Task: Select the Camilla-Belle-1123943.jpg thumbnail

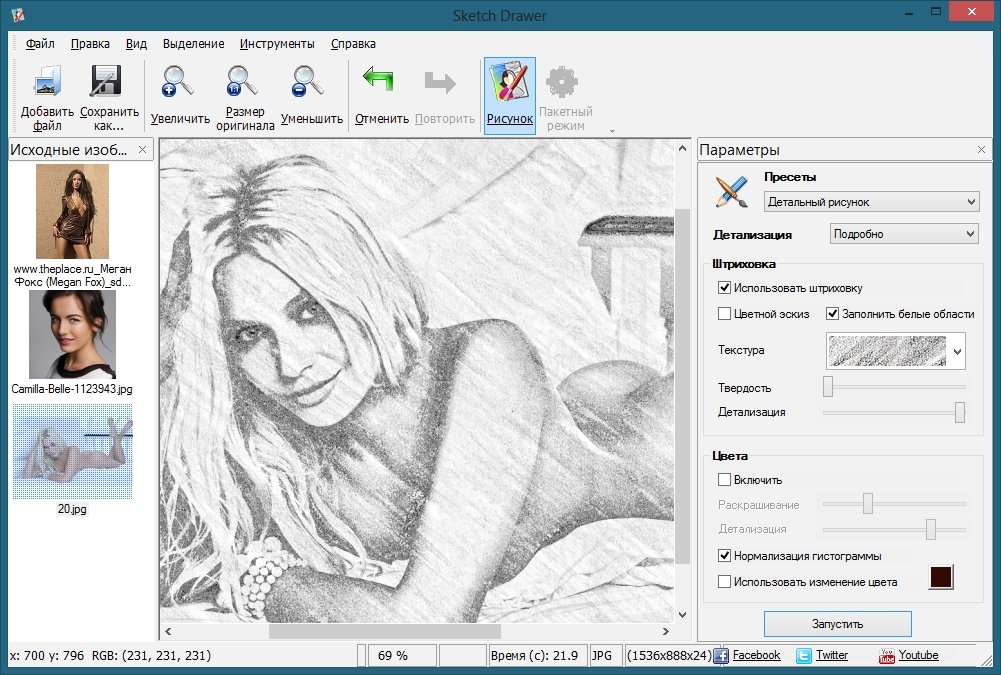Action: [72, 335]
